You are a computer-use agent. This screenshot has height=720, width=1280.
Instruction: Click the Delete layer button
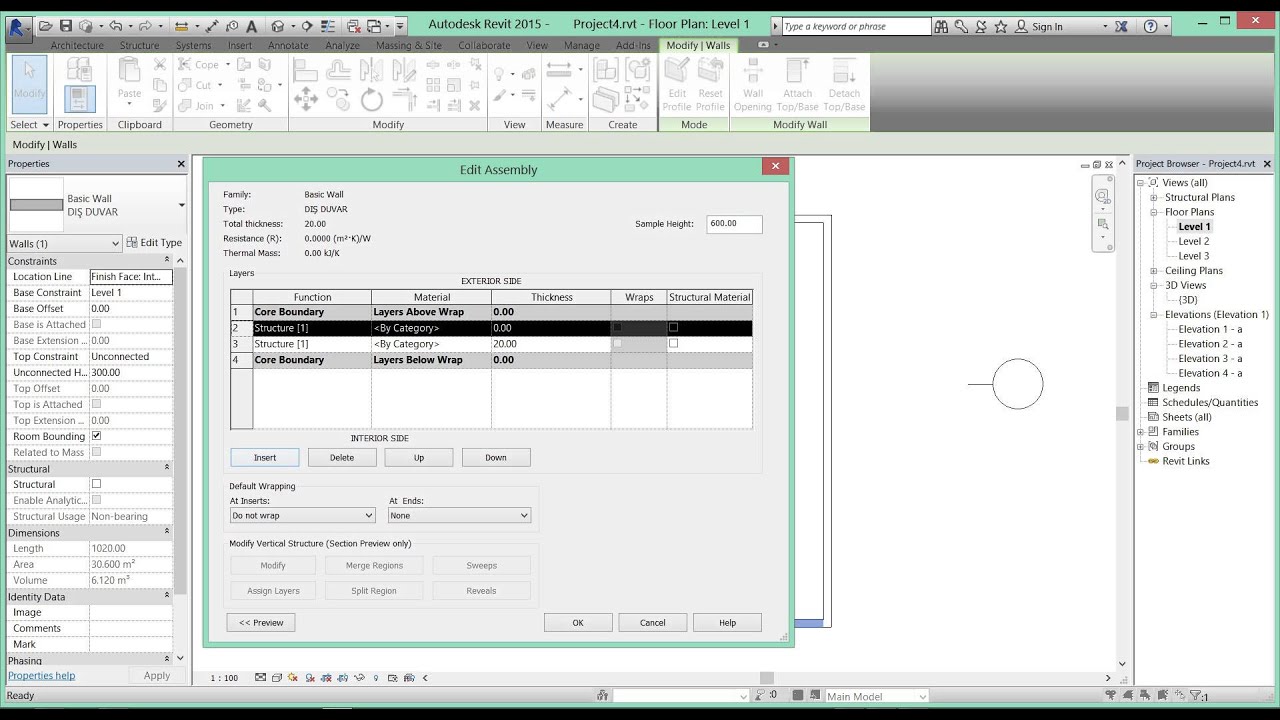[x=342, y=457]
